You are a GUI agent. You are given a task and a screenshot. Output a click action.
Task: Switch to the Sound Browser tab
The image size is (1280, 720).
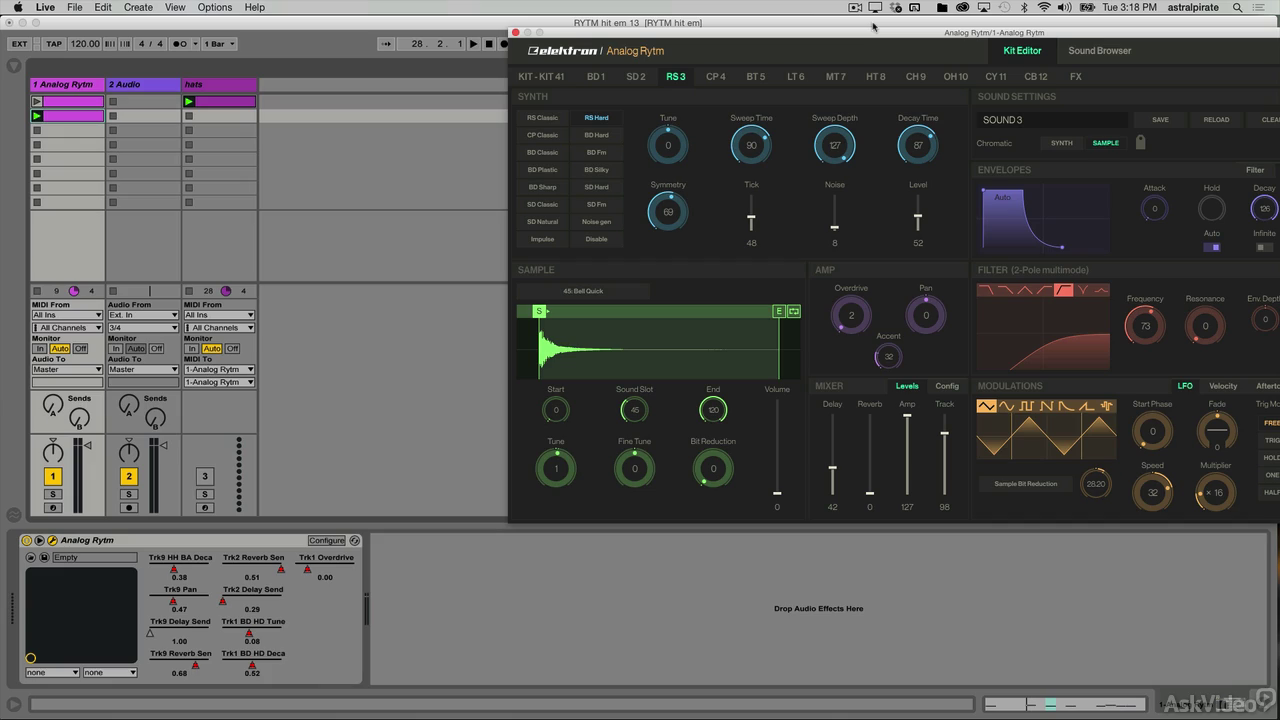coord(1099,51)
